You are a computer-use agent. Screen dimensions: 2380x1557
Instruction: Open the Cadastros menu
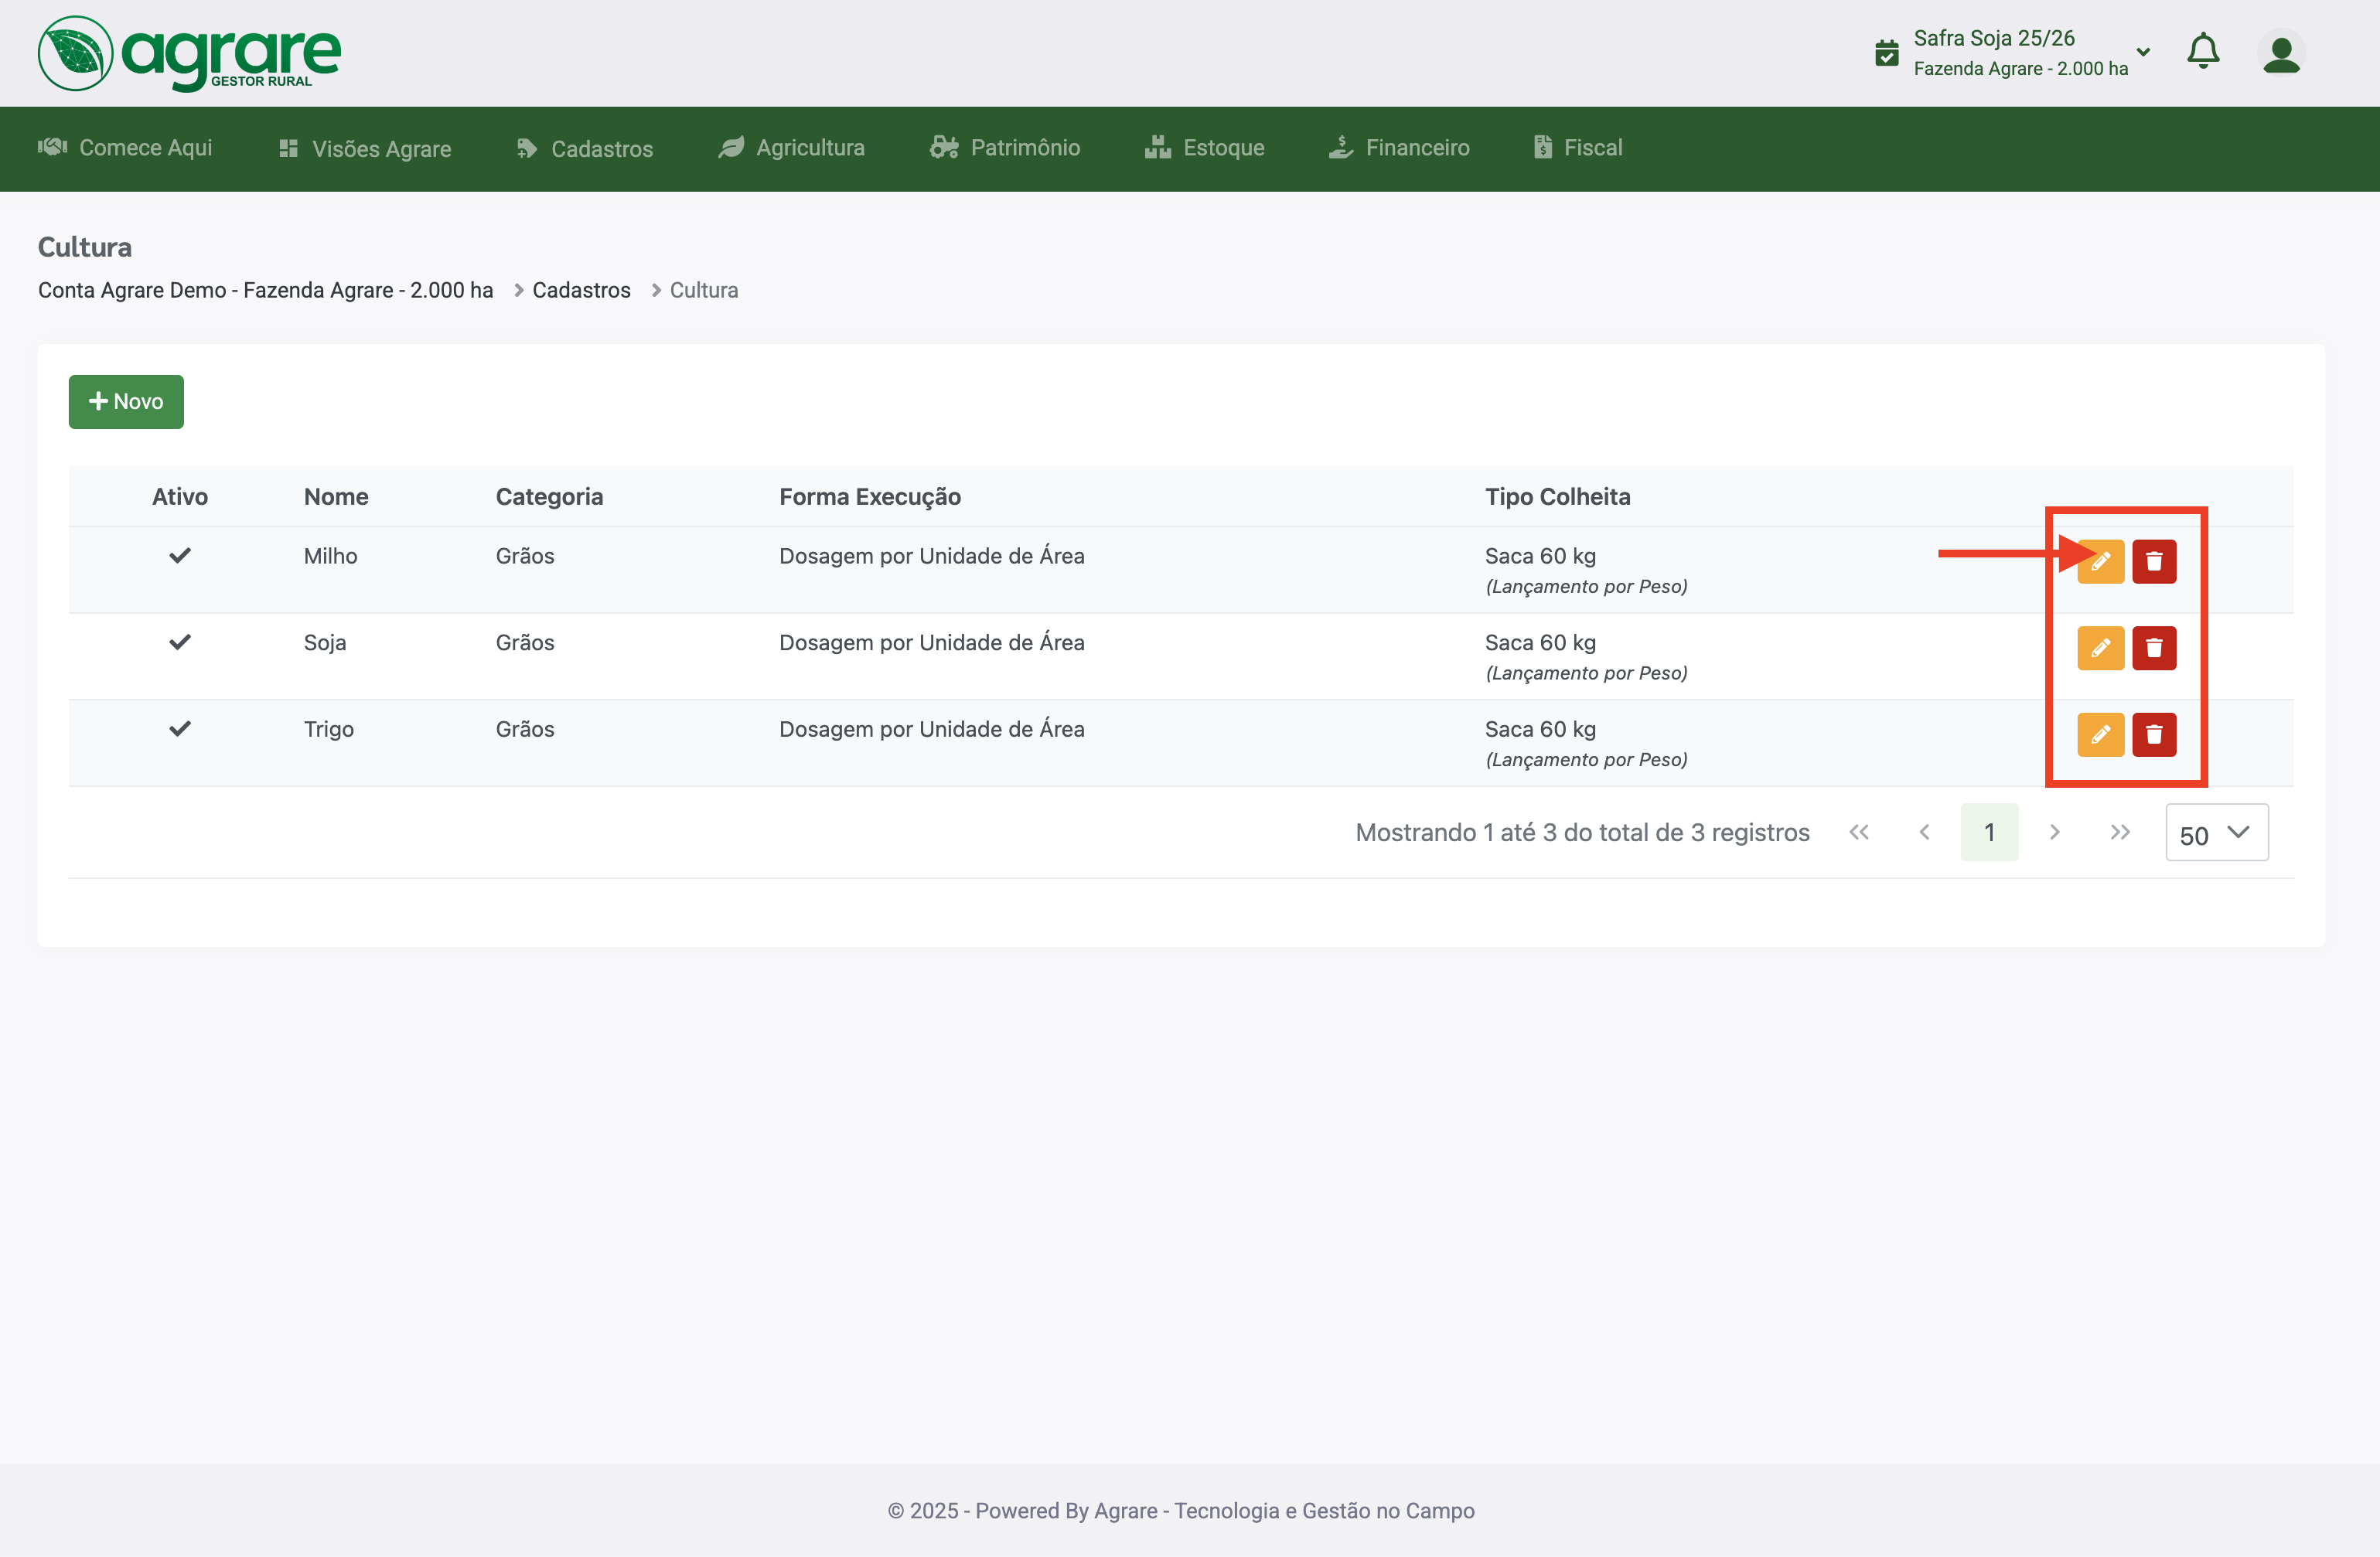click(585, 149)
